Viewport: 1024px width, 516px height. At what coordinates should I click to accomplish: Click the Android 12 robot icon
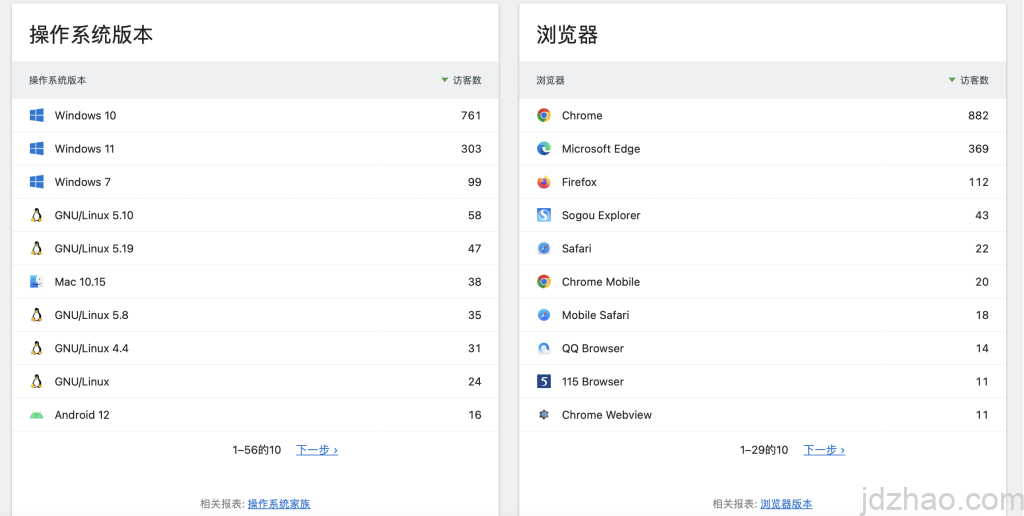point(37,415)
